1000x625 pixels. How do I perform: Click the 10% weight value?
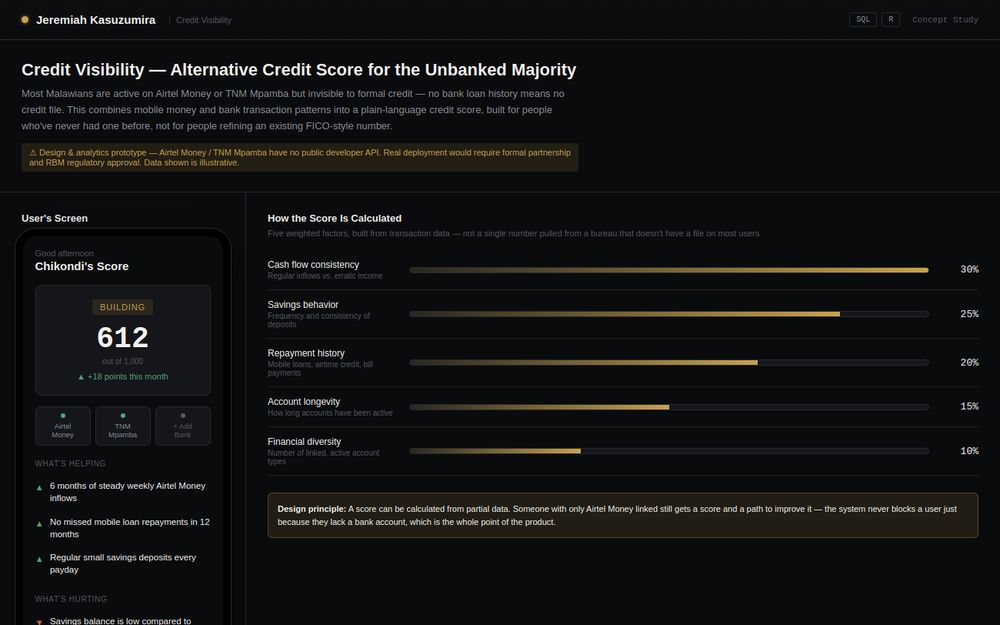[969, 452]
